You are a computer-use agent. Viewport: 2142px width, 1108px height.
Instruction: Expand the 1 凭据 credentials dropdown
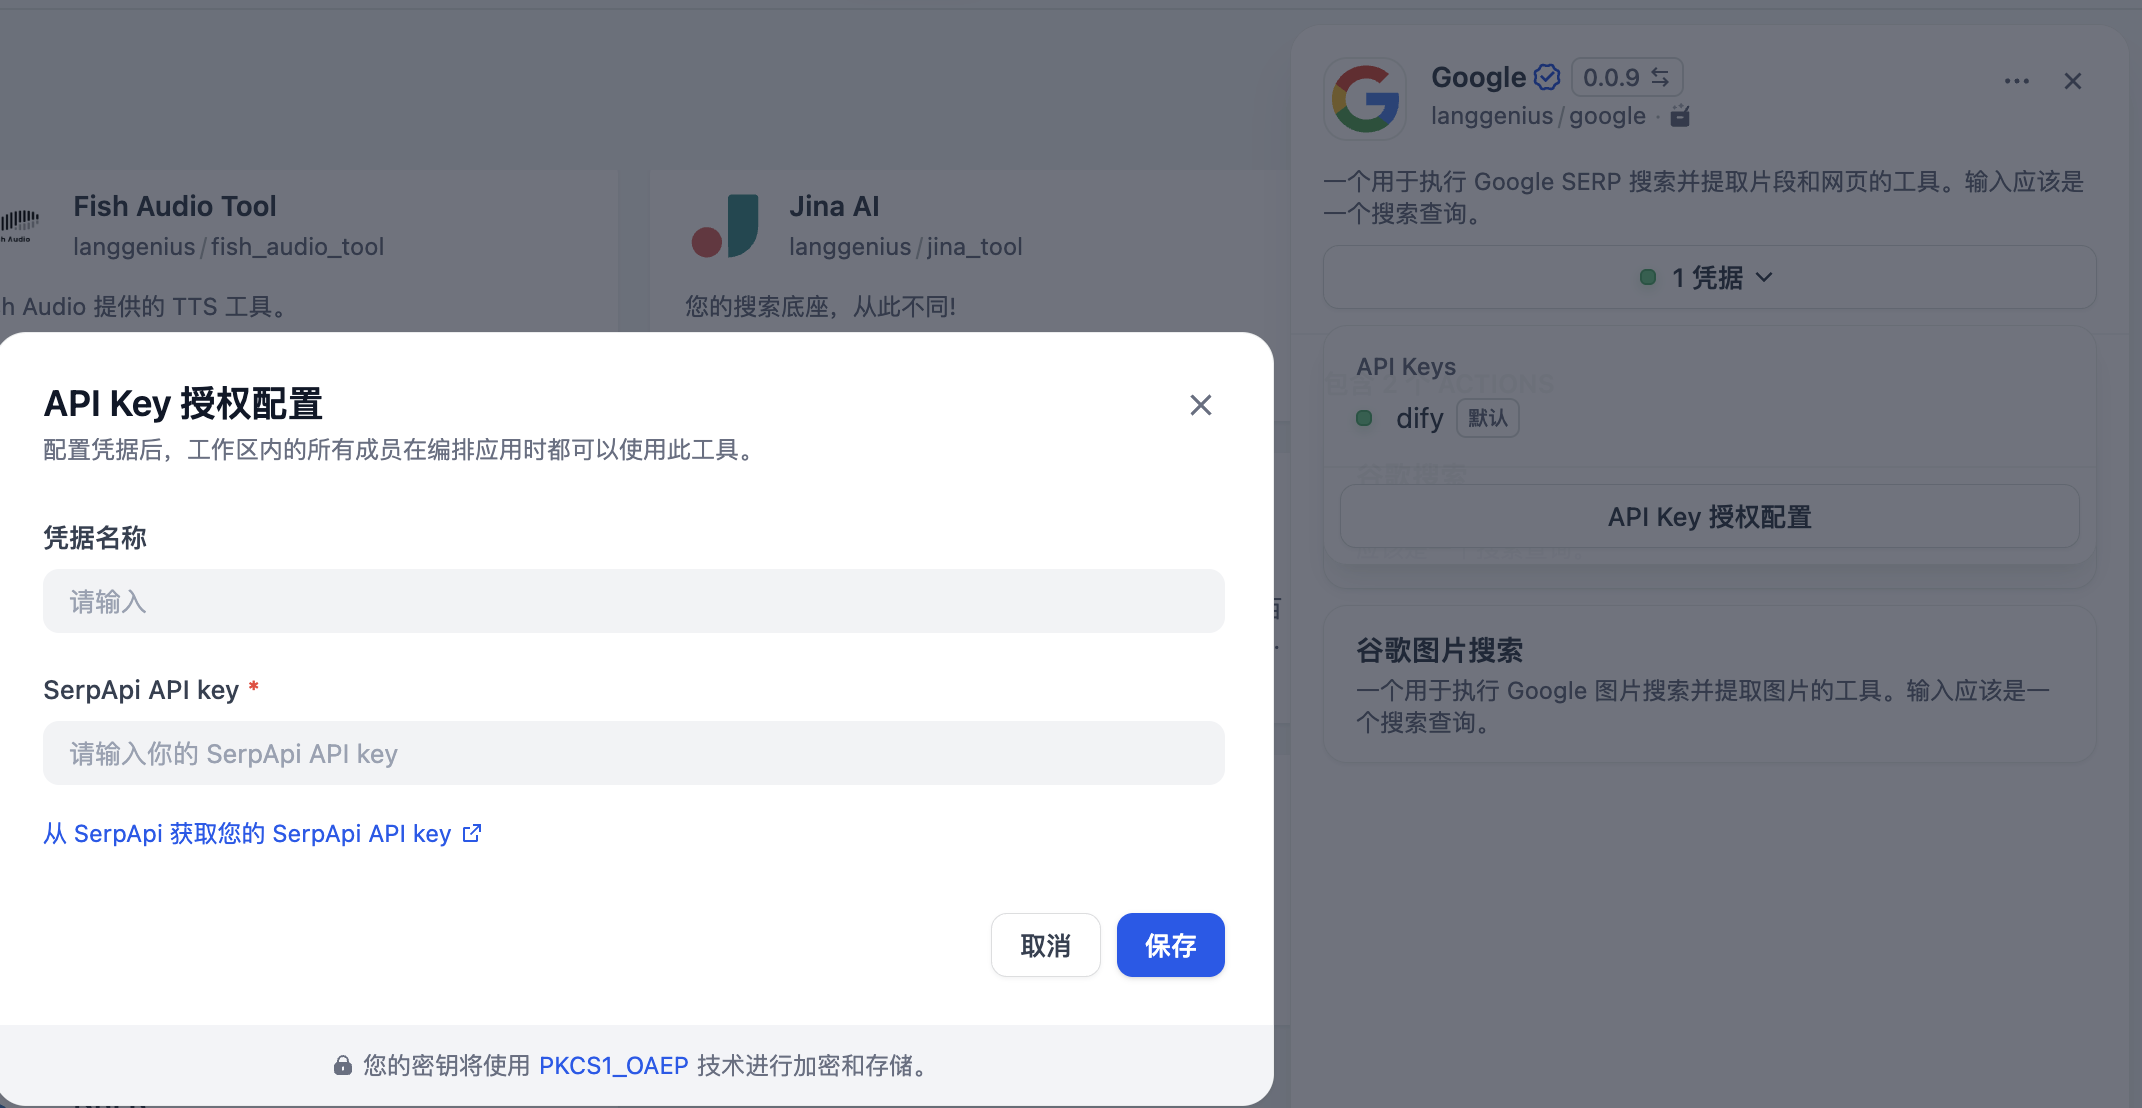pos(1709,277)
